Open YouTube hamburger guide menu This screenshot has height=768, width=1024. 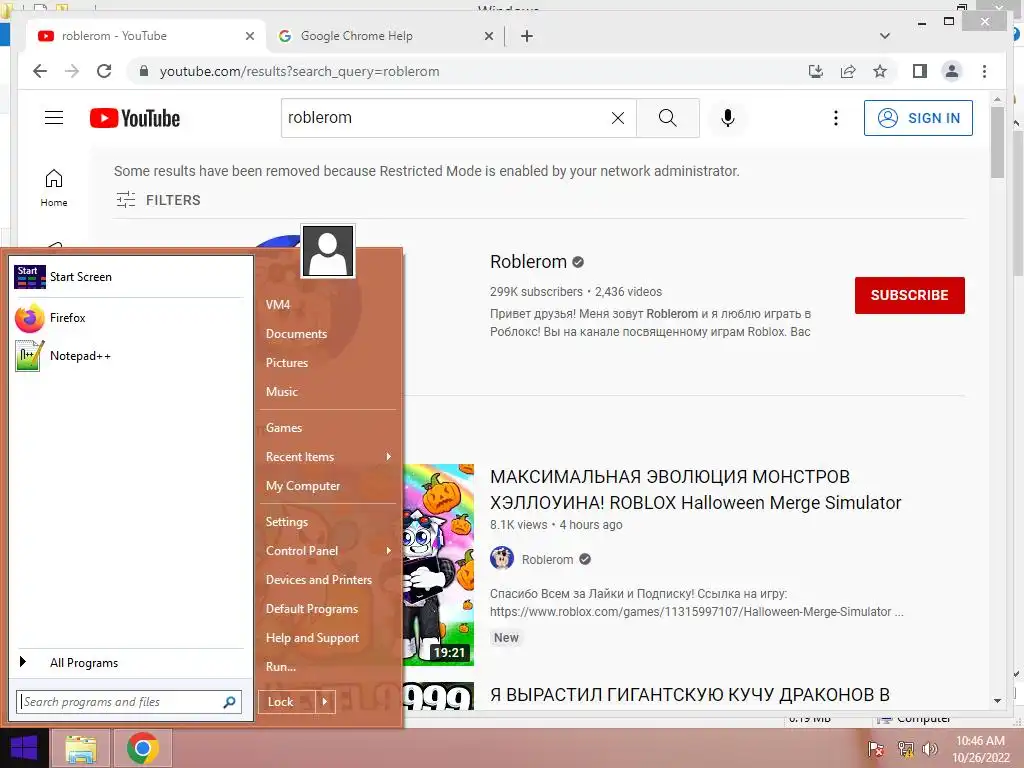pos(54,118)
